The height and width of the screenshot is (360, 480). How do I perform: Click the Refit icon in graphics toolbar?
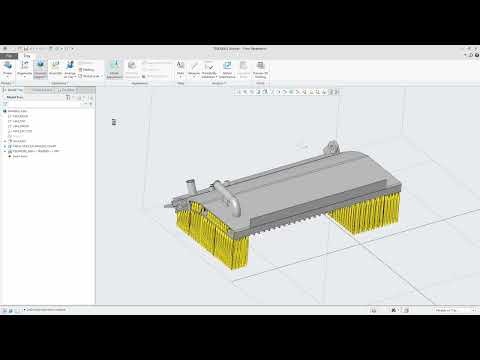(239, 92)
